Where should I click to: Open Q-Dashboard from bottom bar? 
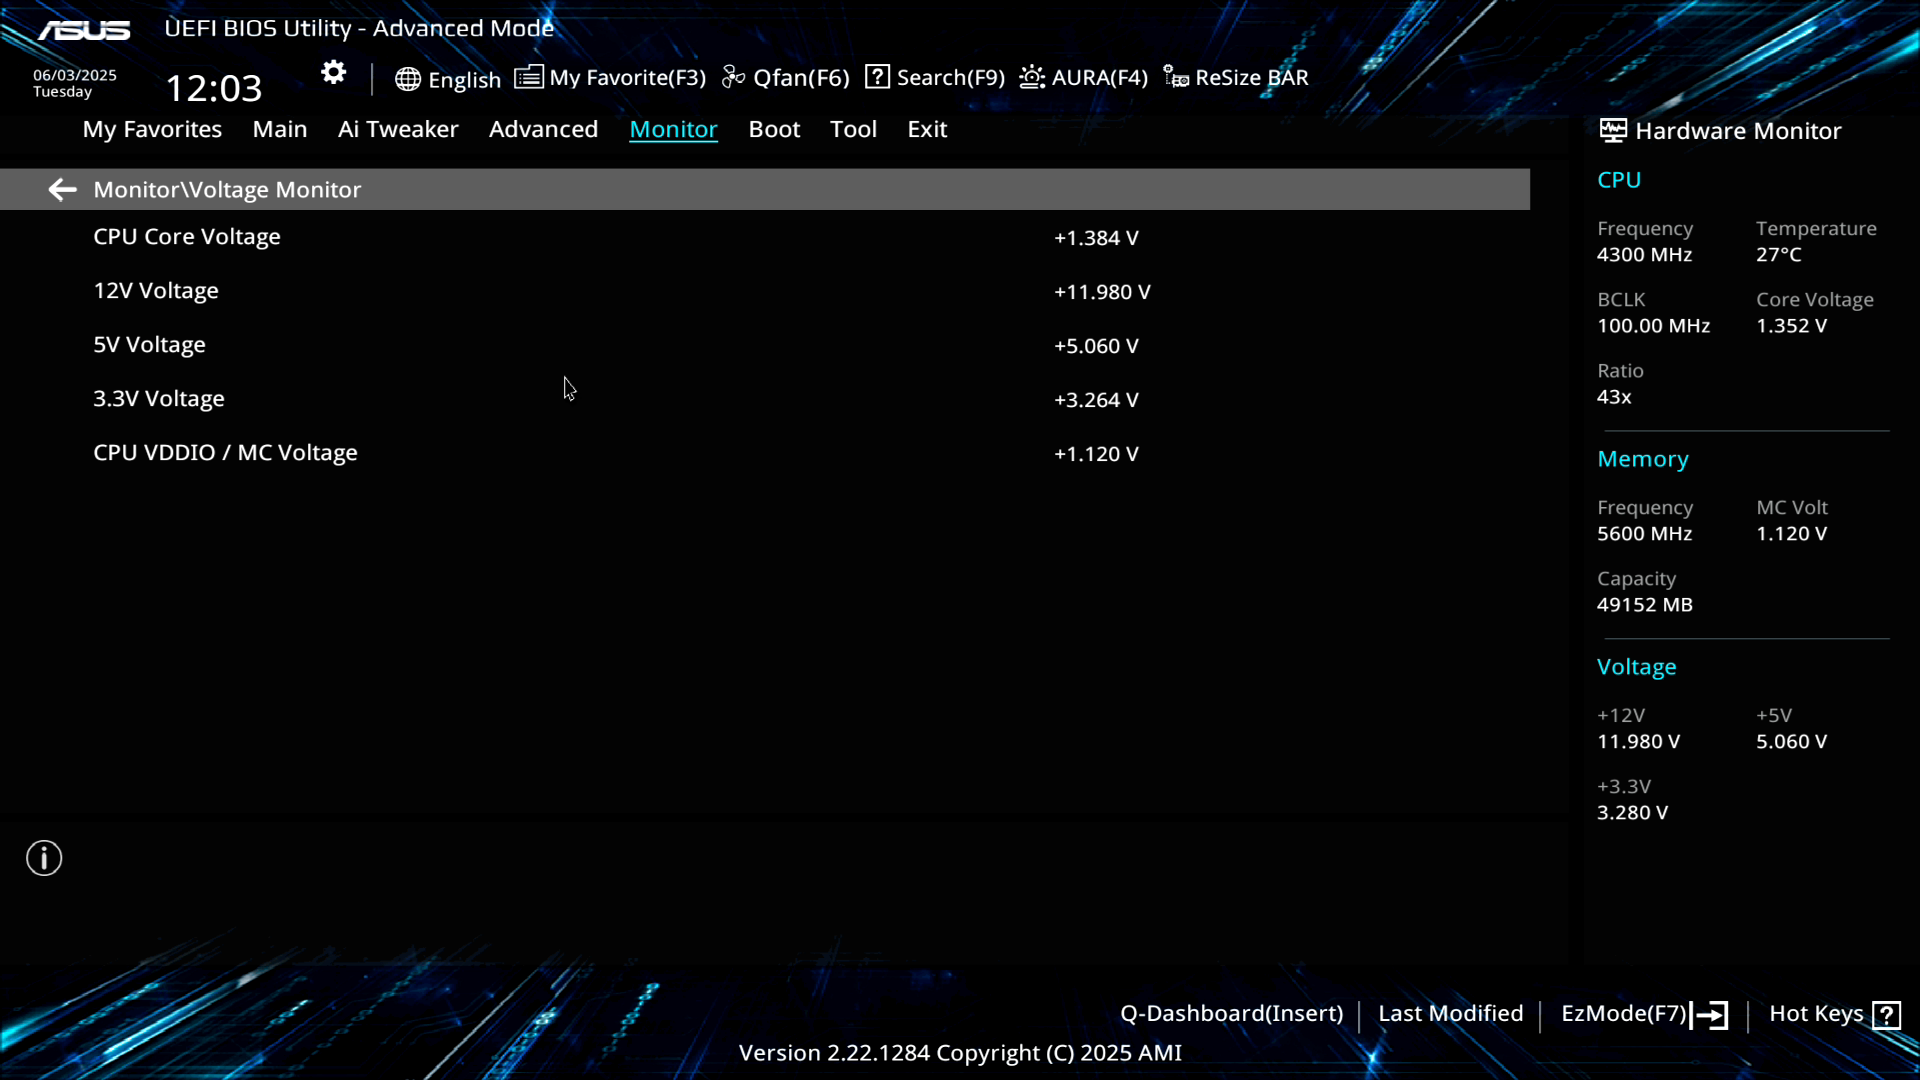(1231, 1014)
